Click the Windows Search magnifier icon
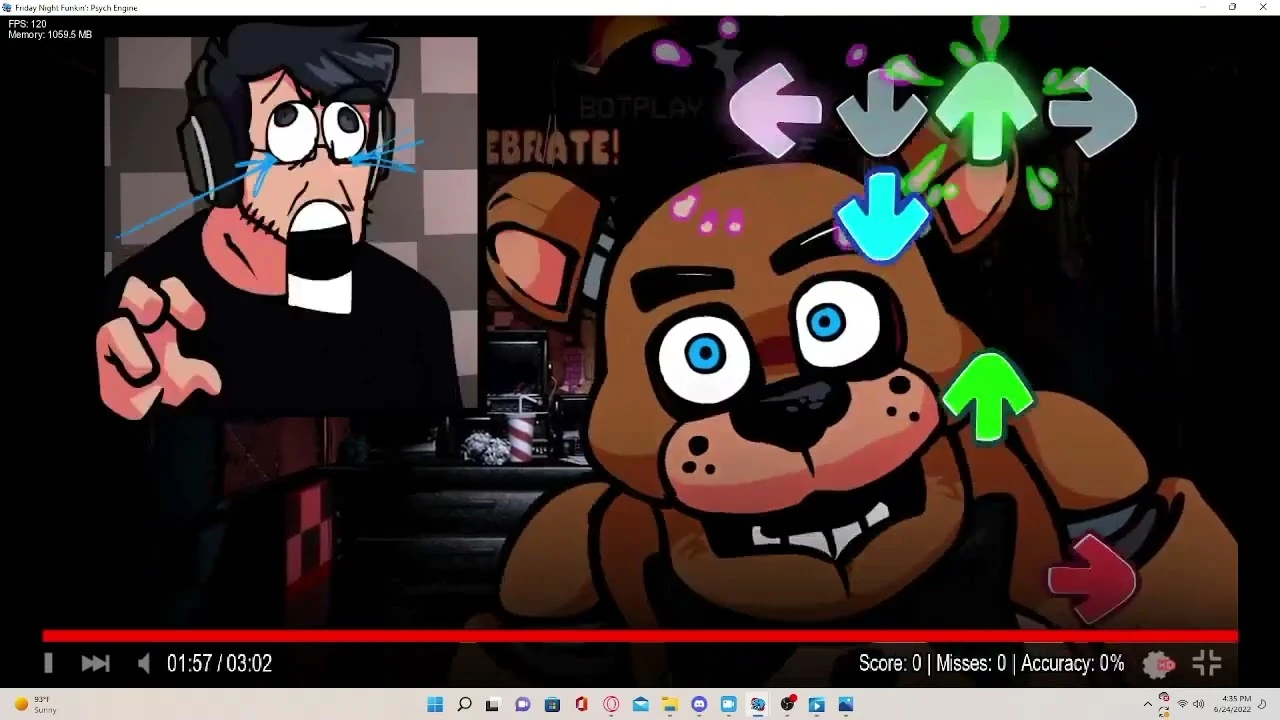 pos(464,705)
